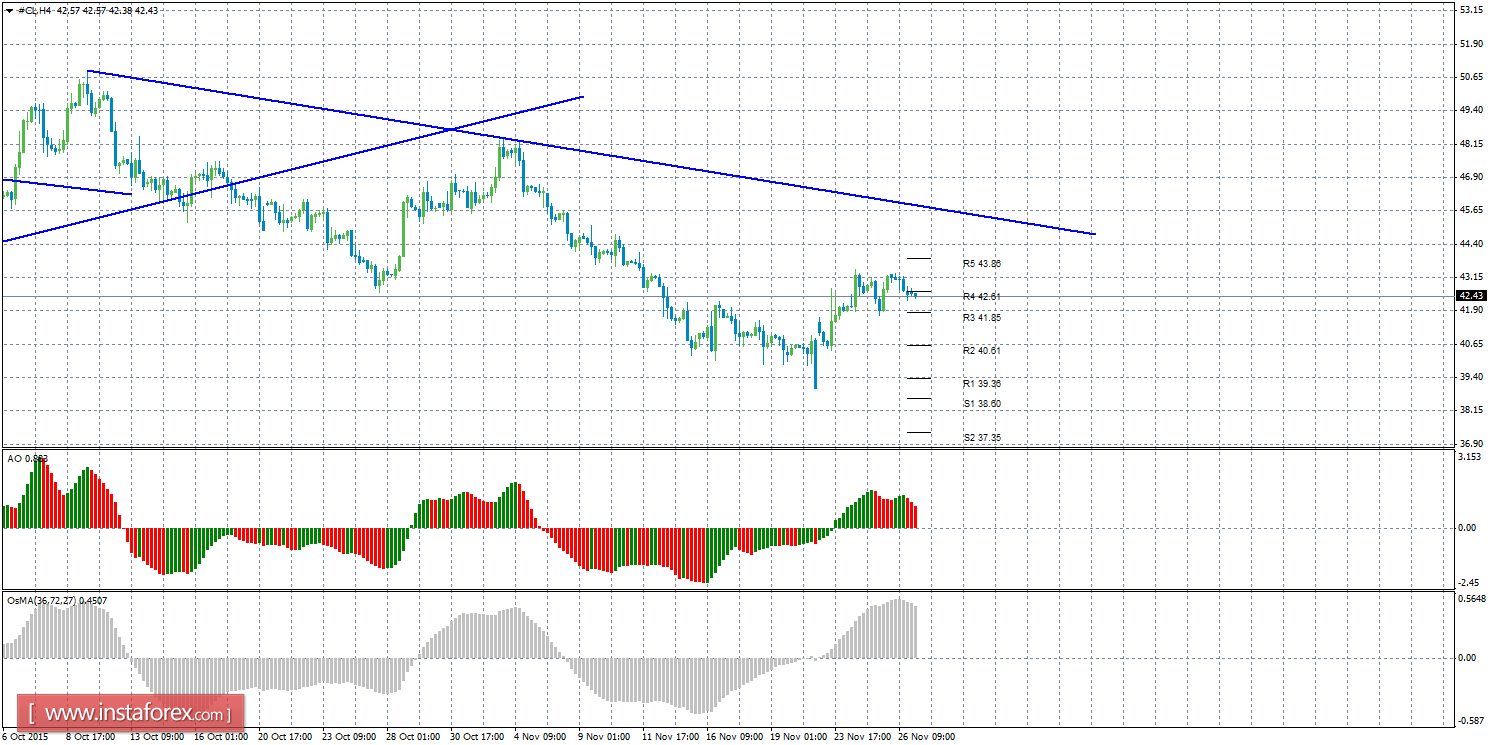This screenshot has width=1494, height=745.
Task: Click the "6 Oct 2015" date label
Action: pos(27,737)
